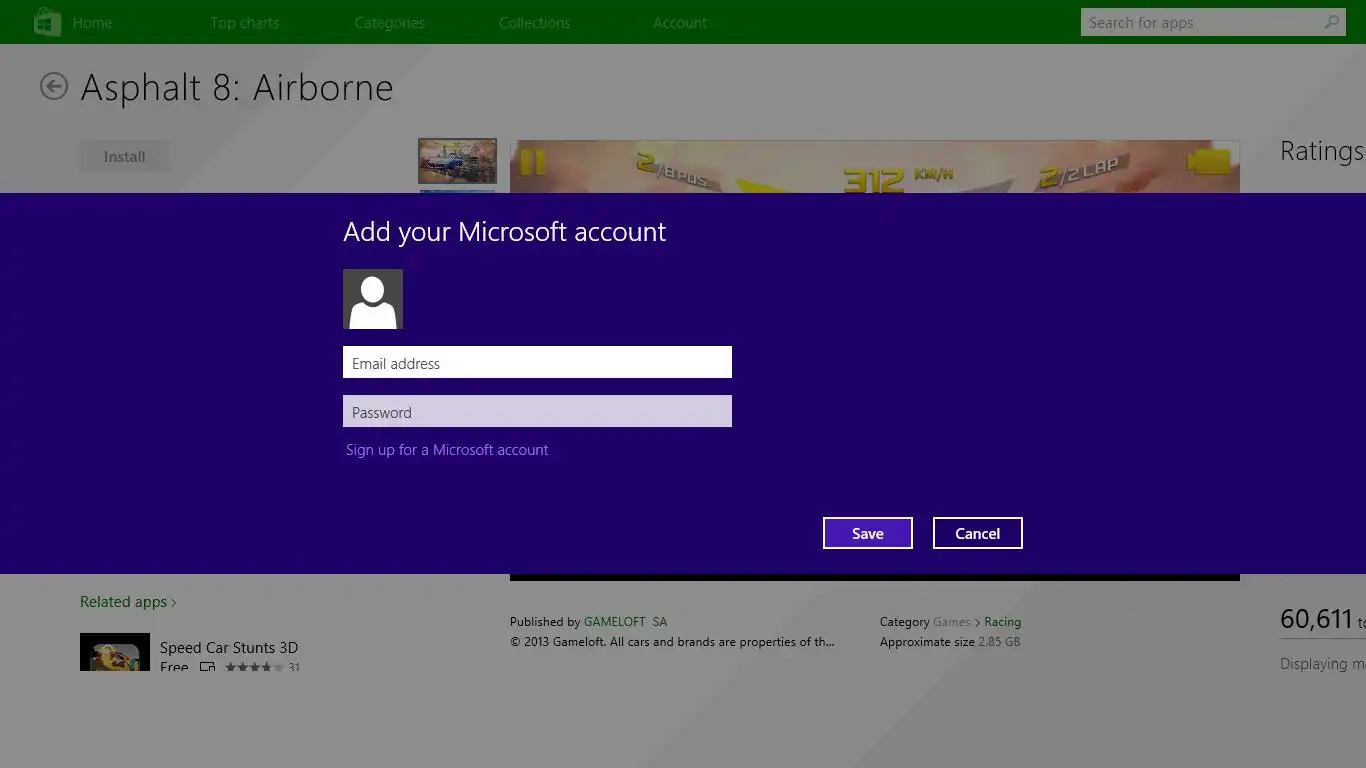Select the first screenshot thumbnail
Viewport: 1366px width, 768px height.
457,161
